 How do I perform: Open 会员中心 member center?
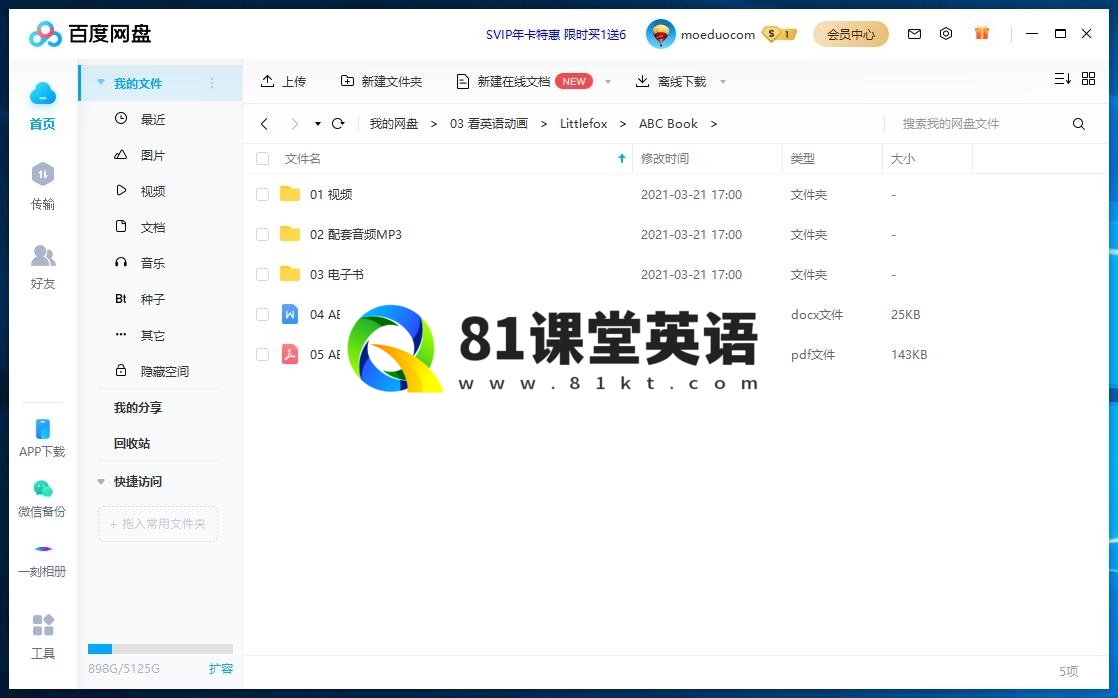point(851,34)
